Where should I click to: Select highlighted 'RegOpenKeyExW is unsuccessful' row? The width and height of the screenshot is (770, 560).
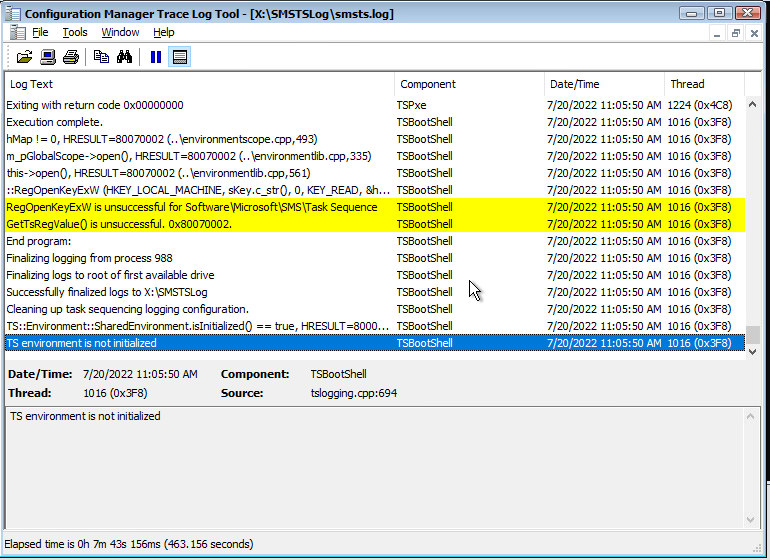pyautogui.click(x=375, y=207)
